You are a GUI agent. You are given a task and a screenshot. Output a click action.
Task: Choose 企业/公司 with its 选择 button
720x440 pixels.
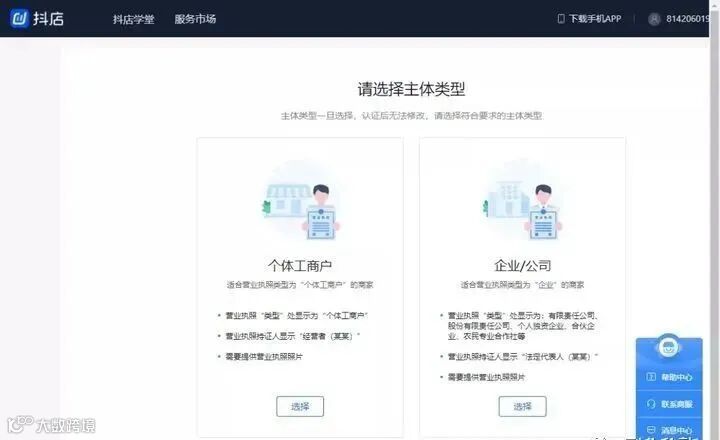point(523,406)
